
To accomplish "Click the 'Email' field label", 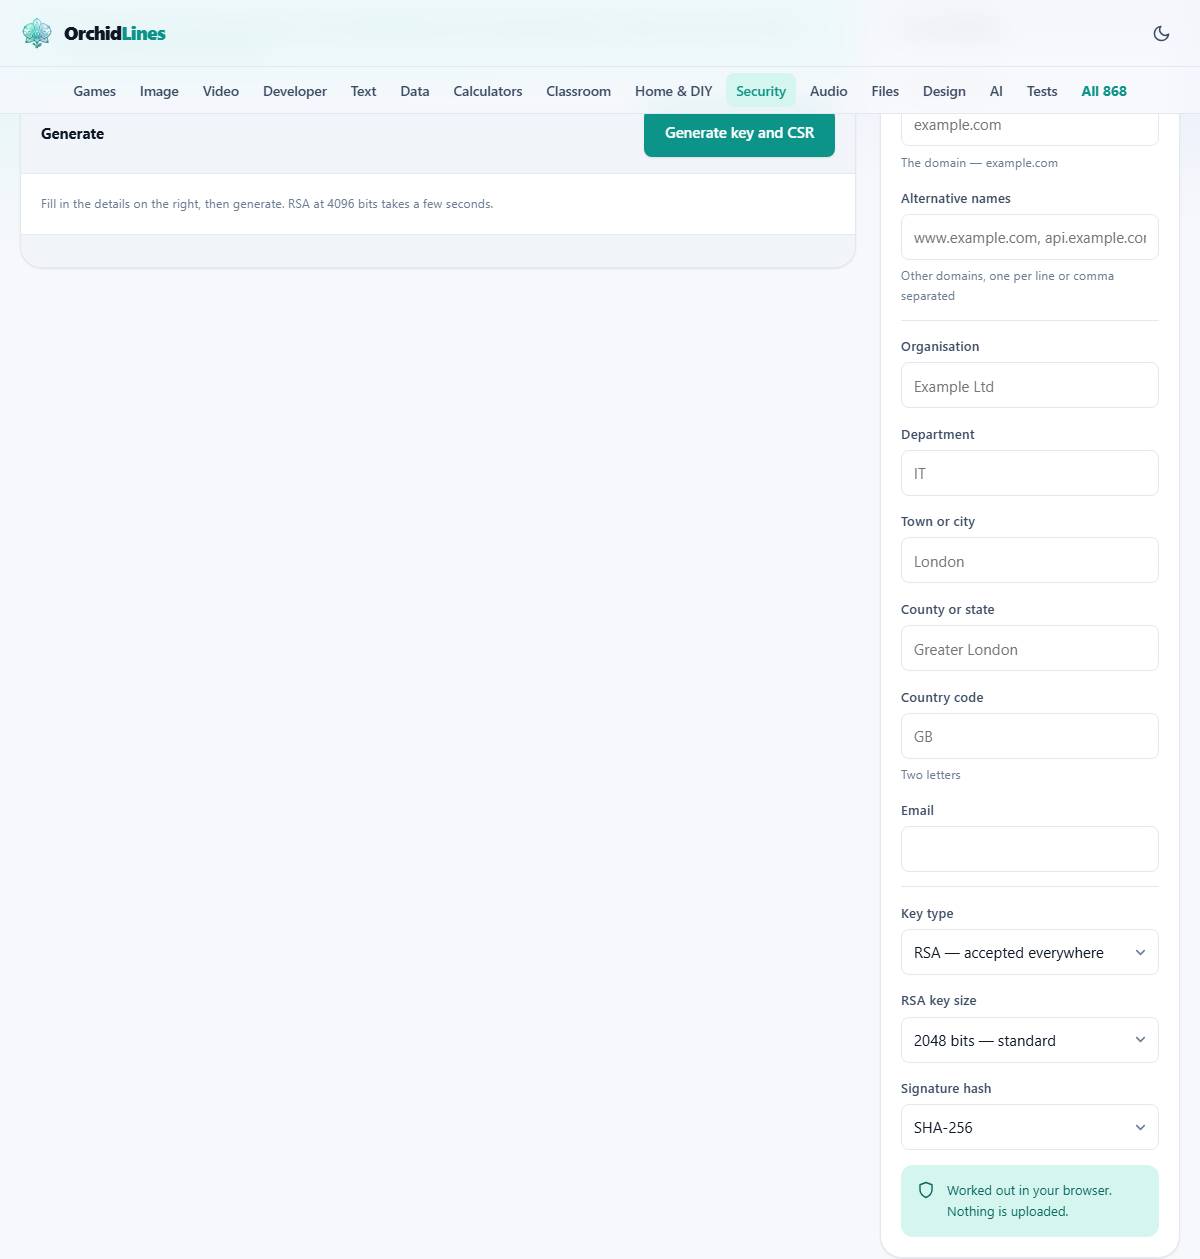I will coord(917,811).
